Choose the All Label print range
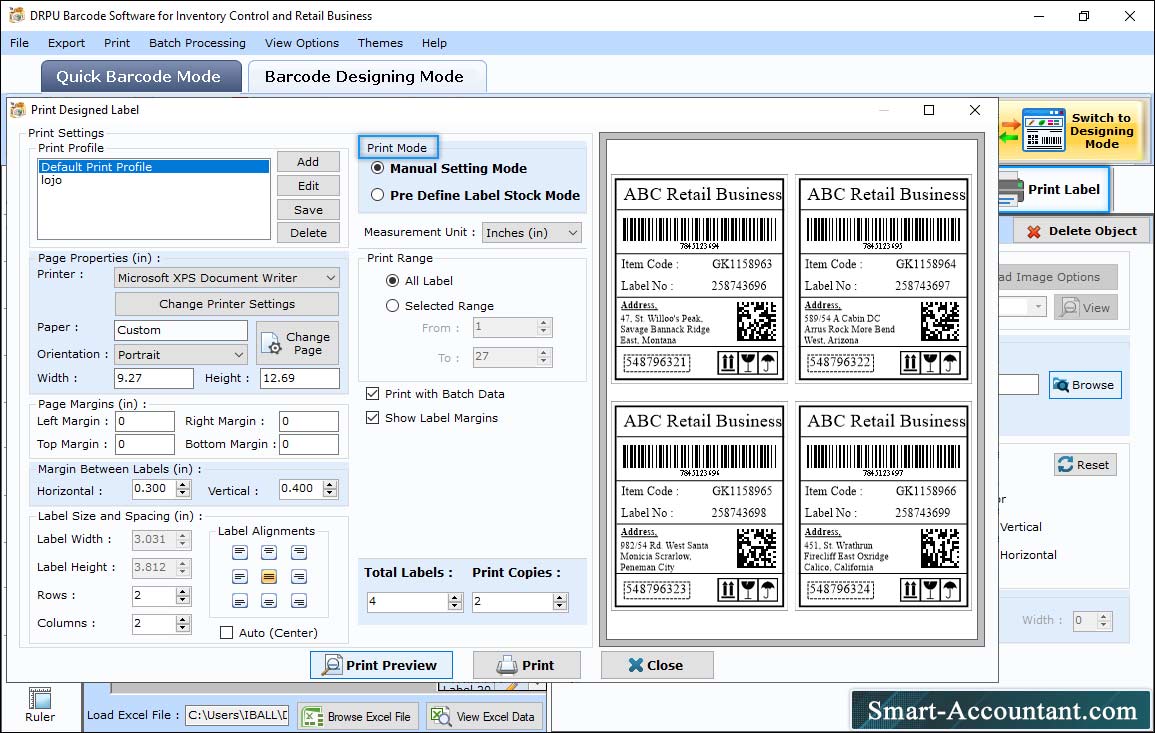Screen dimensions: 1155x733 coord(393,281)
